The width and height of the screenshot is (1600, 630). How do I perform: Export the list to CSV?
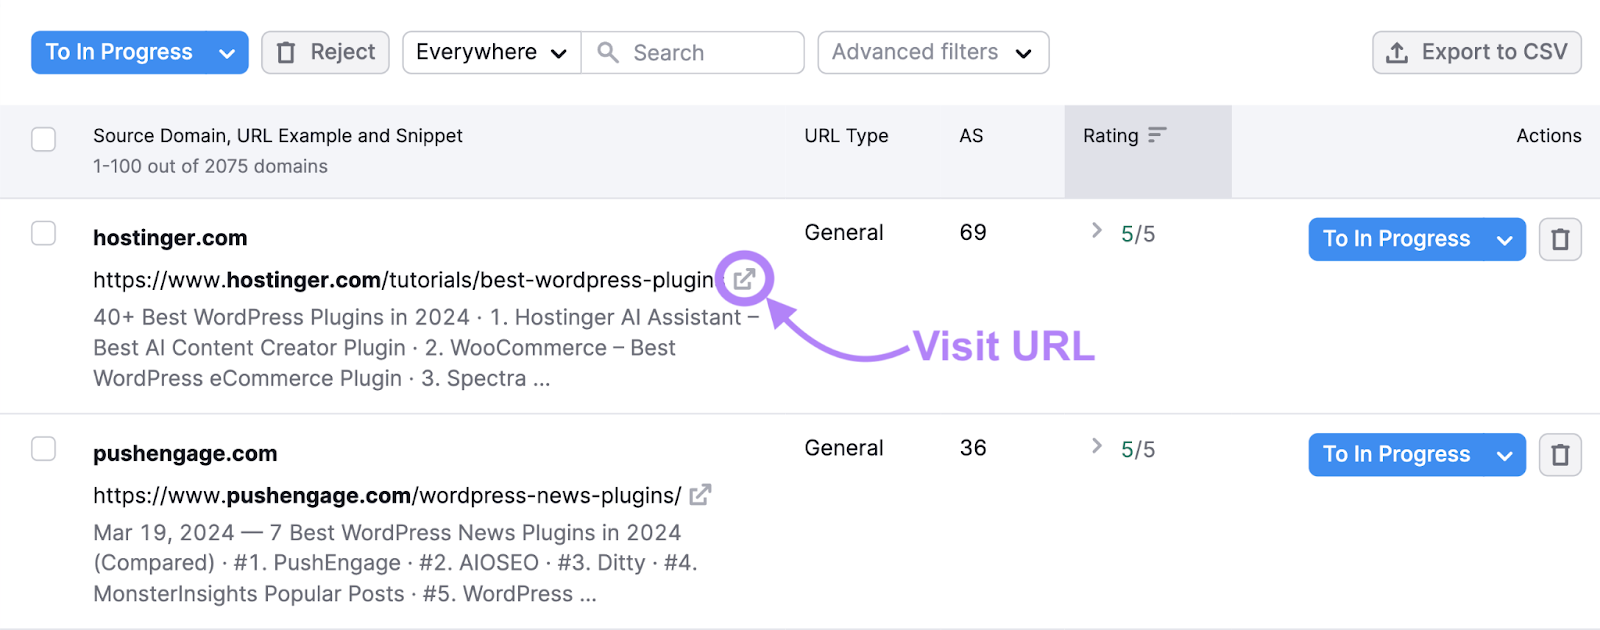point(1476,52)
